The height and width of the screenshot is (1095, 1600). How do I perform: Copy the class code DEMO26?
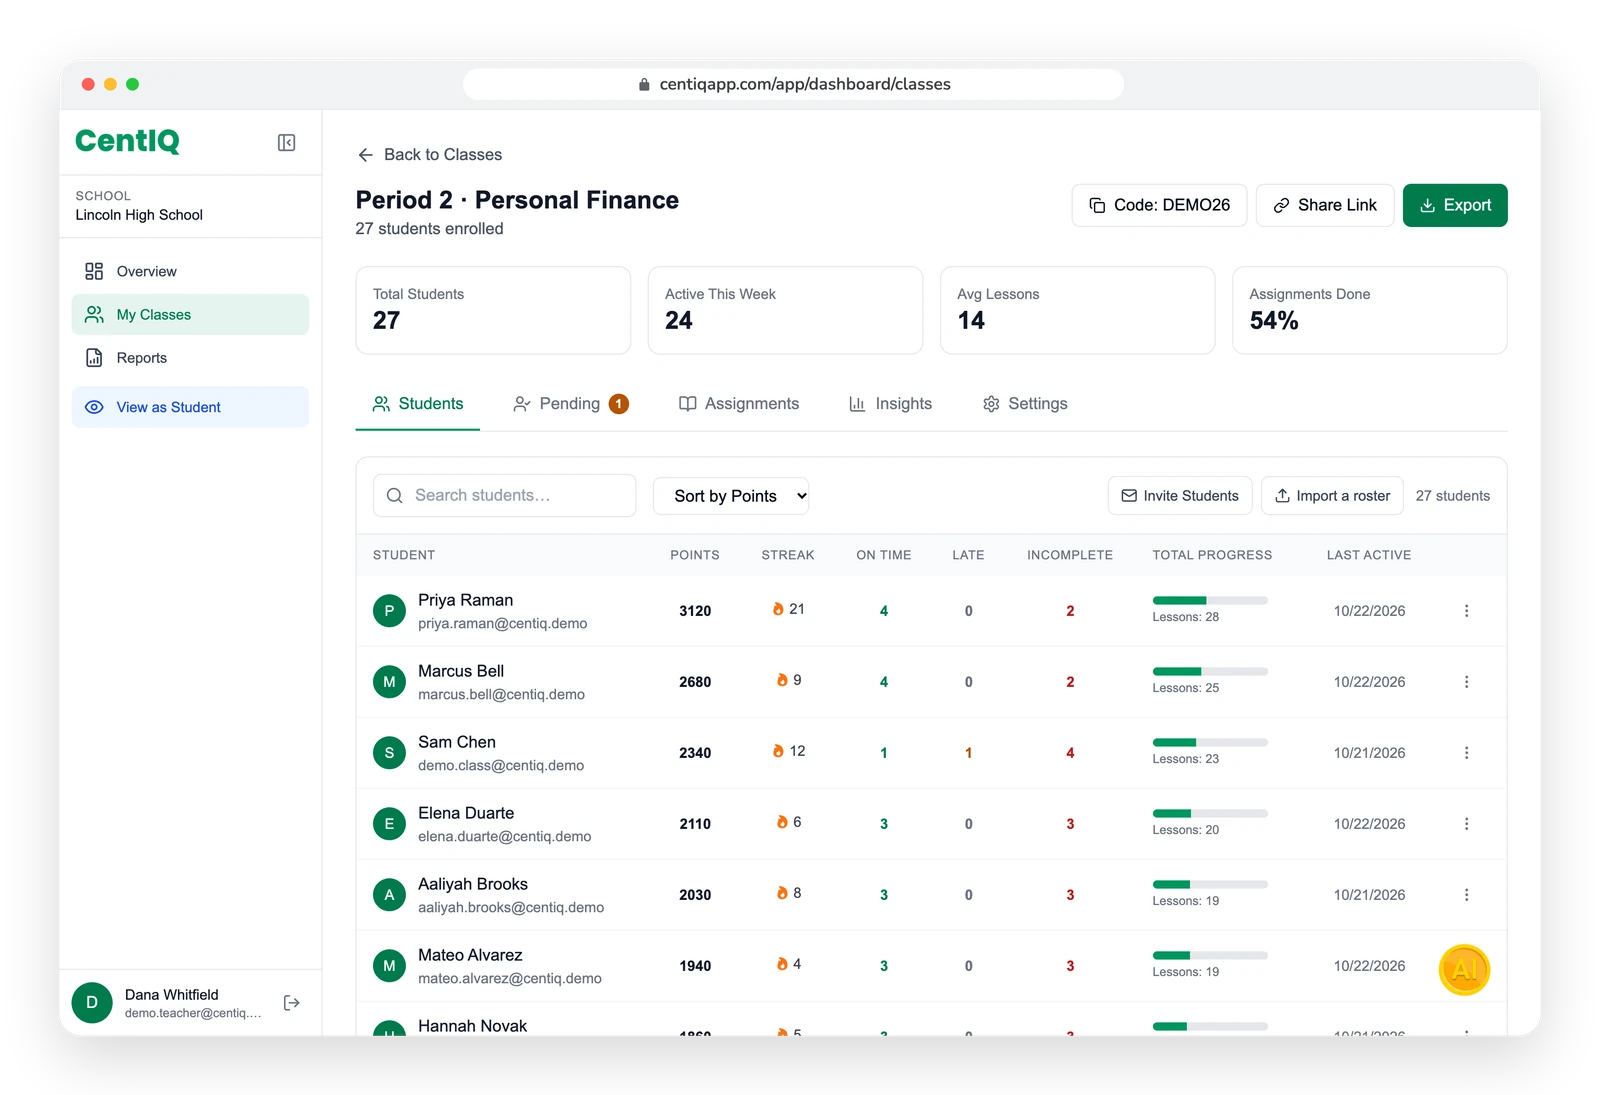(x=1159, y=205)
